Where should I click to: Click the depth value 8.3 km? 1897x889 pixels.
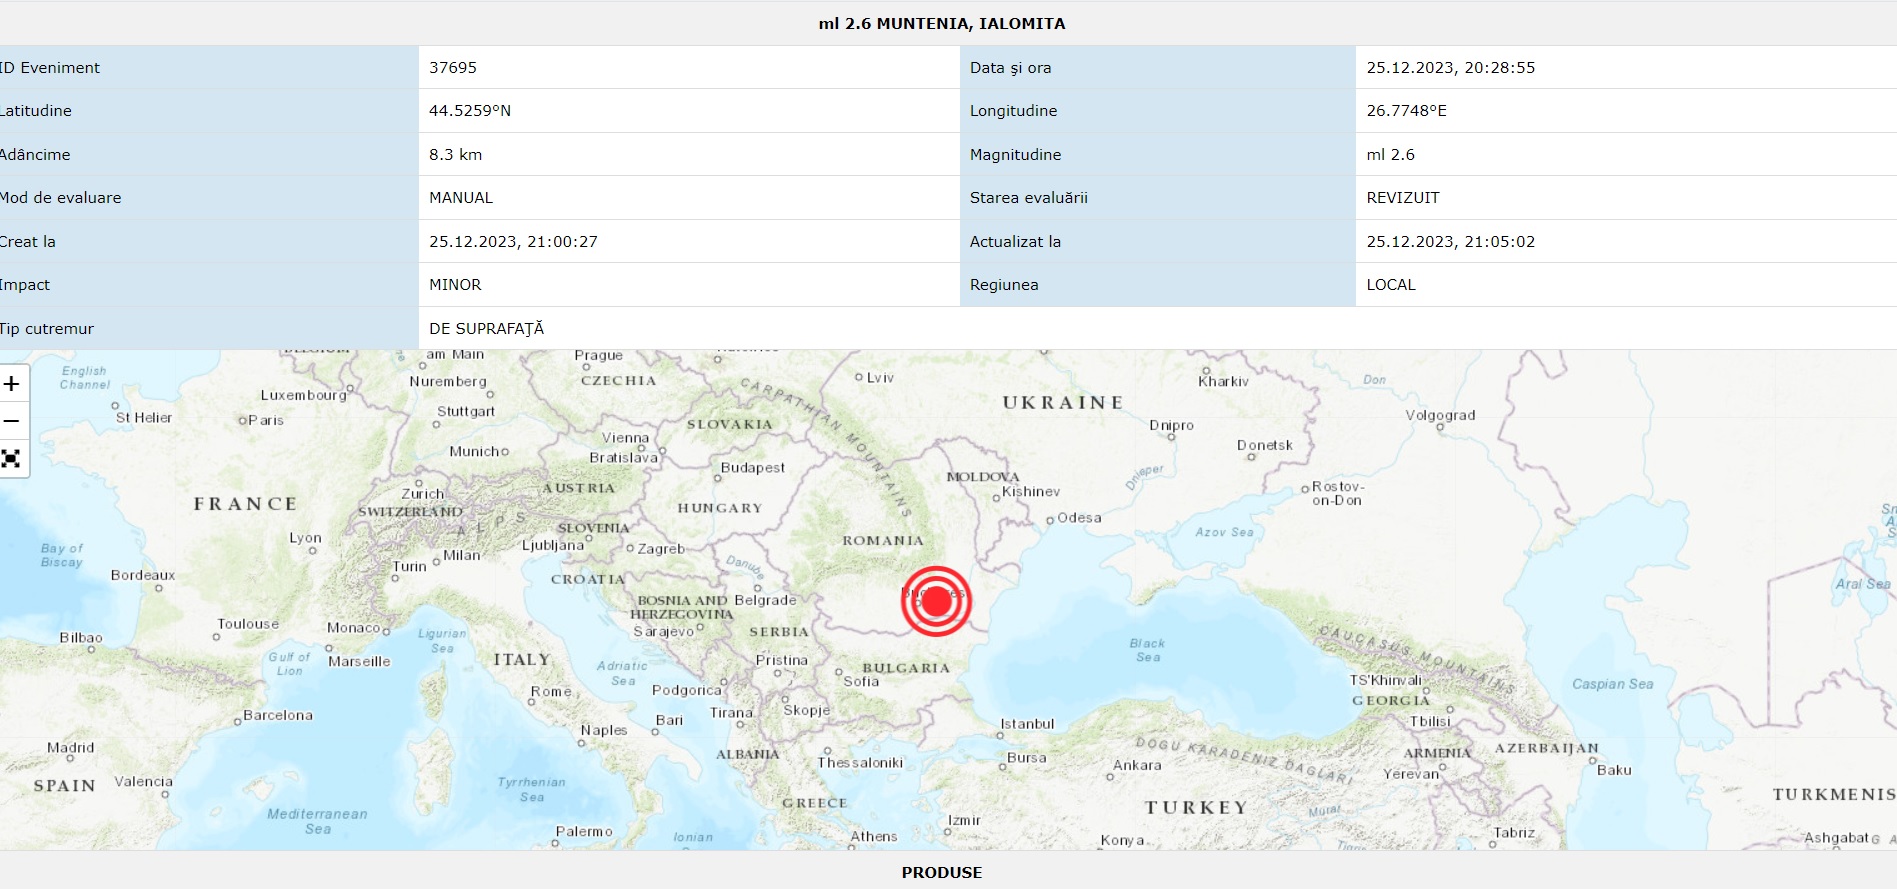tap(456, 155)
